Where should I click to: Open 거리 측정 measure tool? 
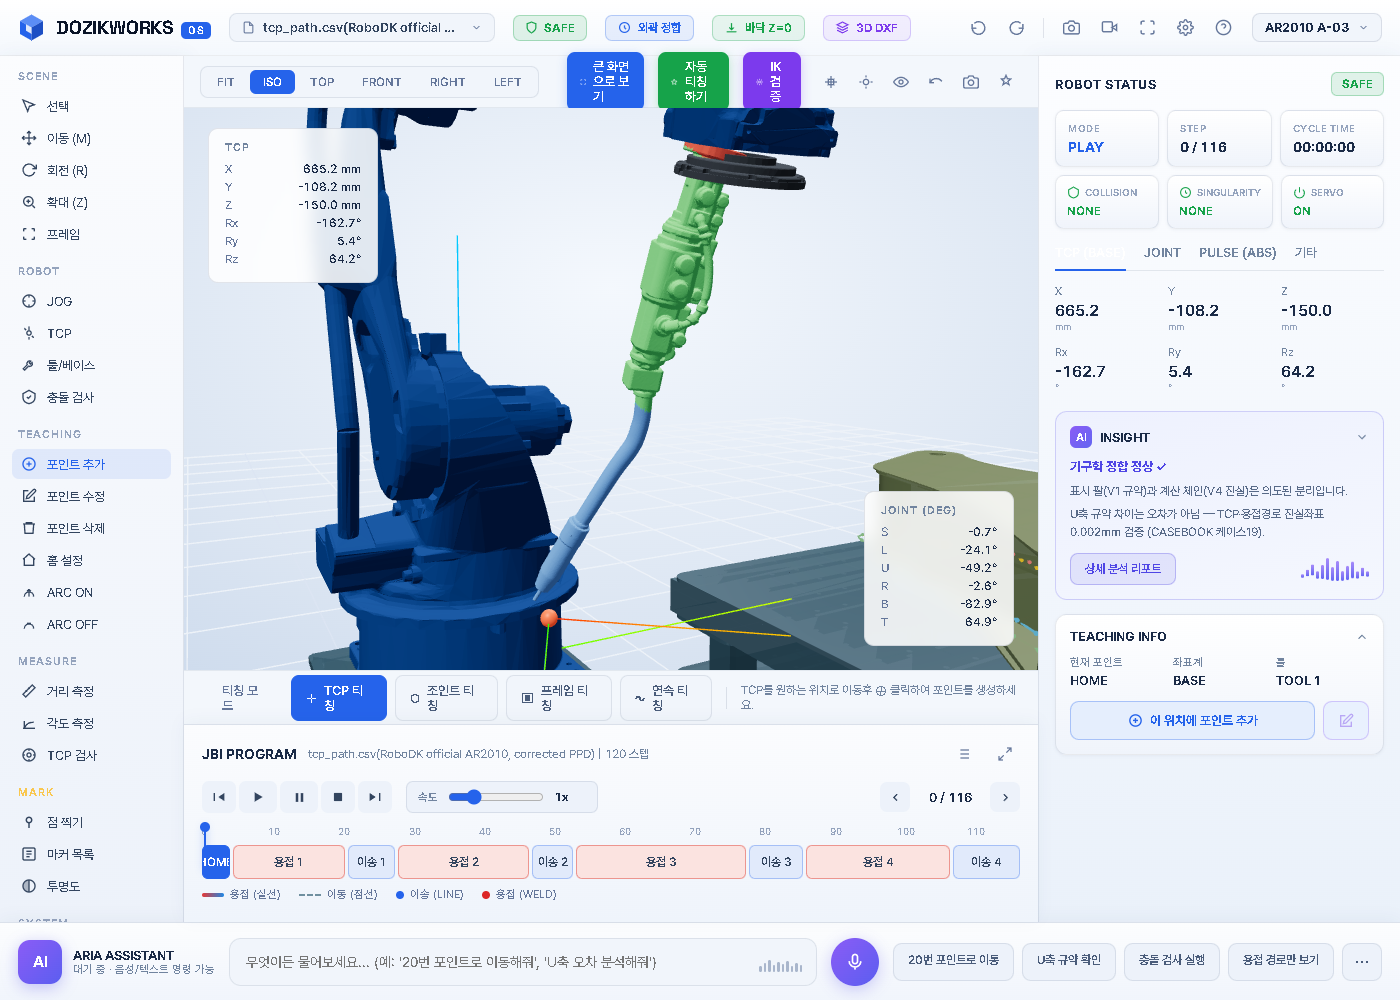(91, 691)
